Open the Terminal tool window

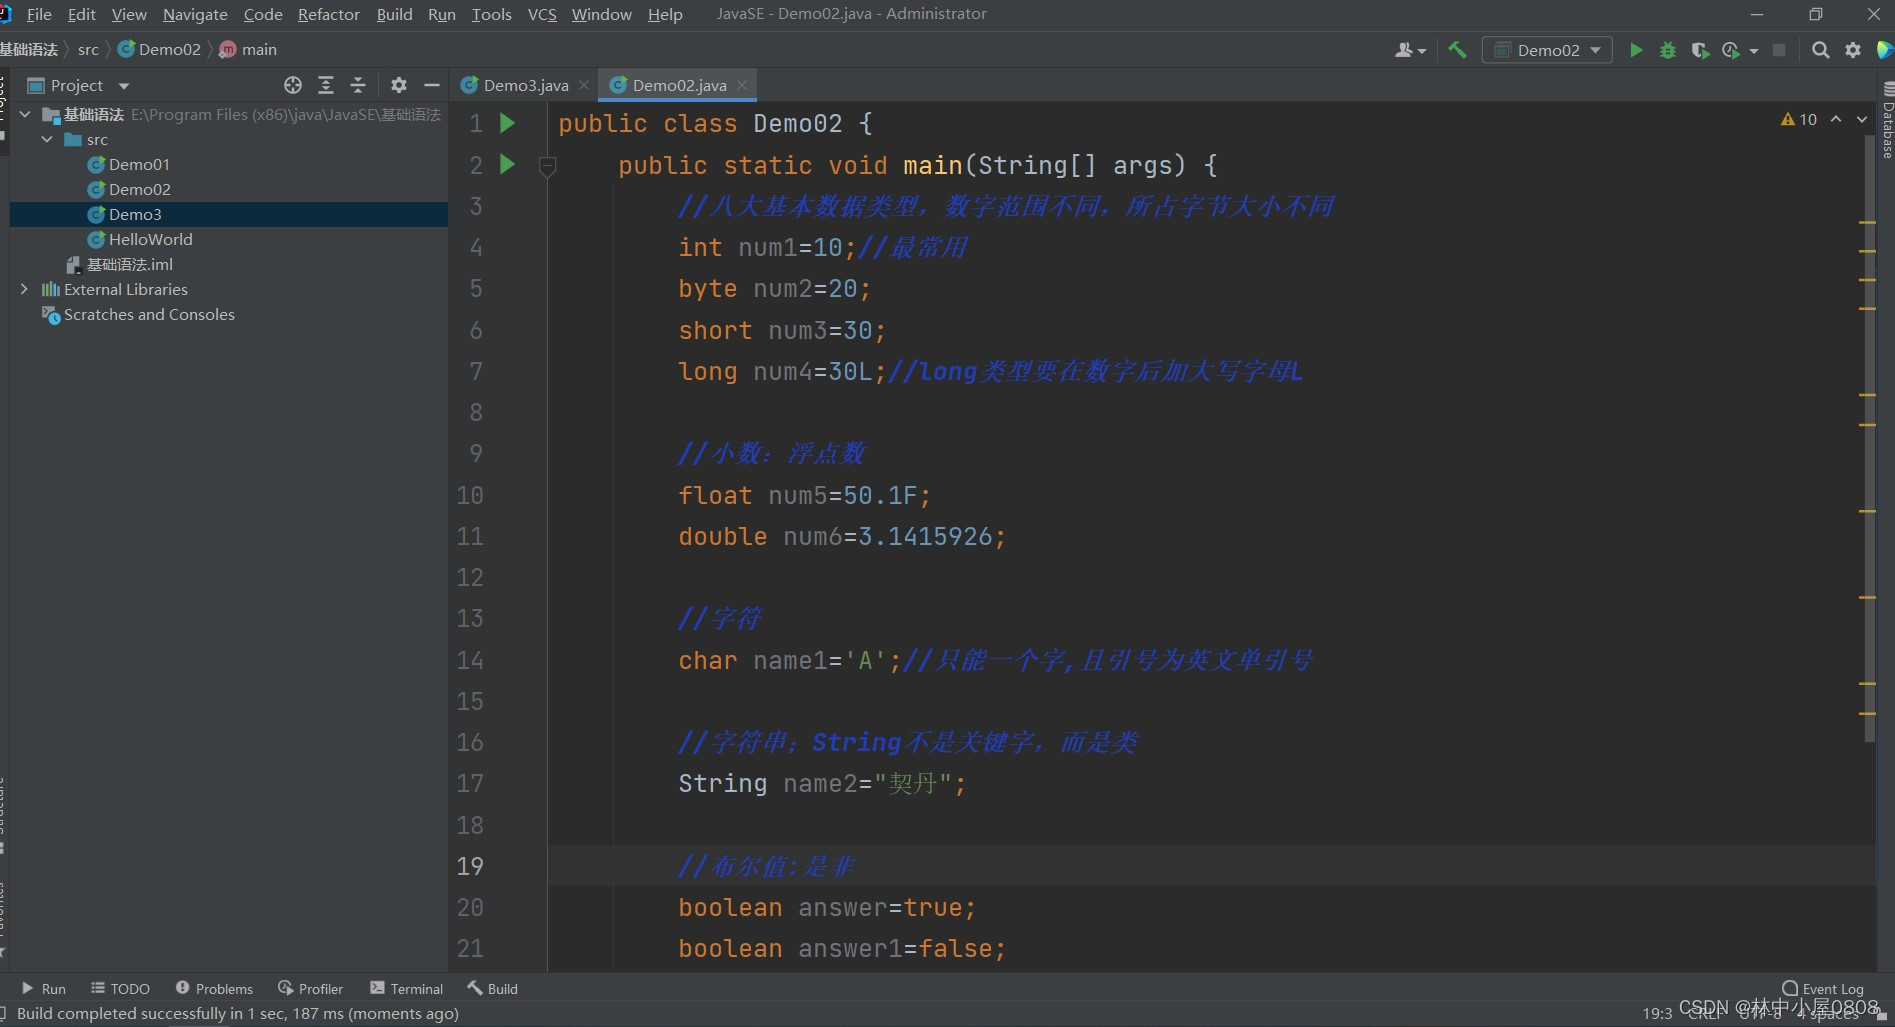click(406, 988)
